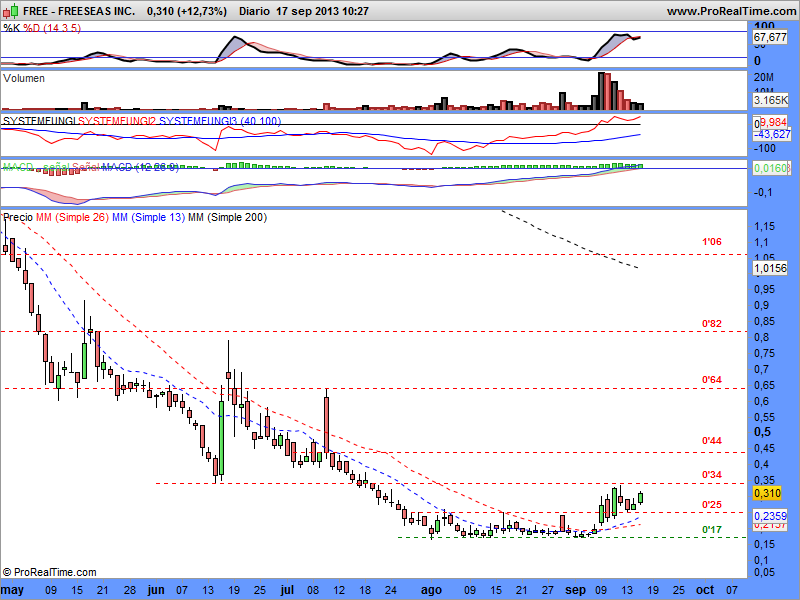Select the MM200 value box '1,0156'
The height and width of the screenshot is (600, 800).
pyautogui.click(x=770, y=268)
